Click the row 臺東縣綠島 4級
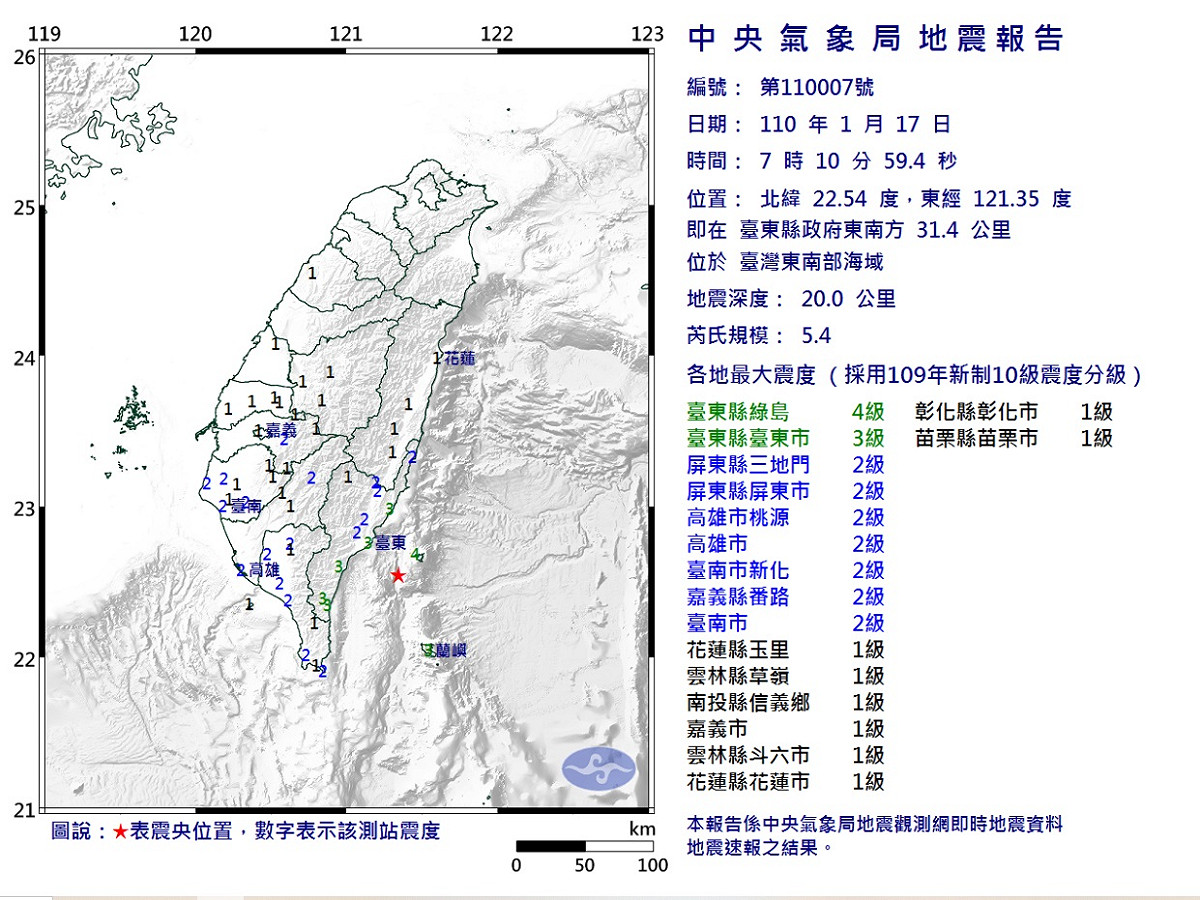Viewport: 1200px width, 900px height. point(786,412)
